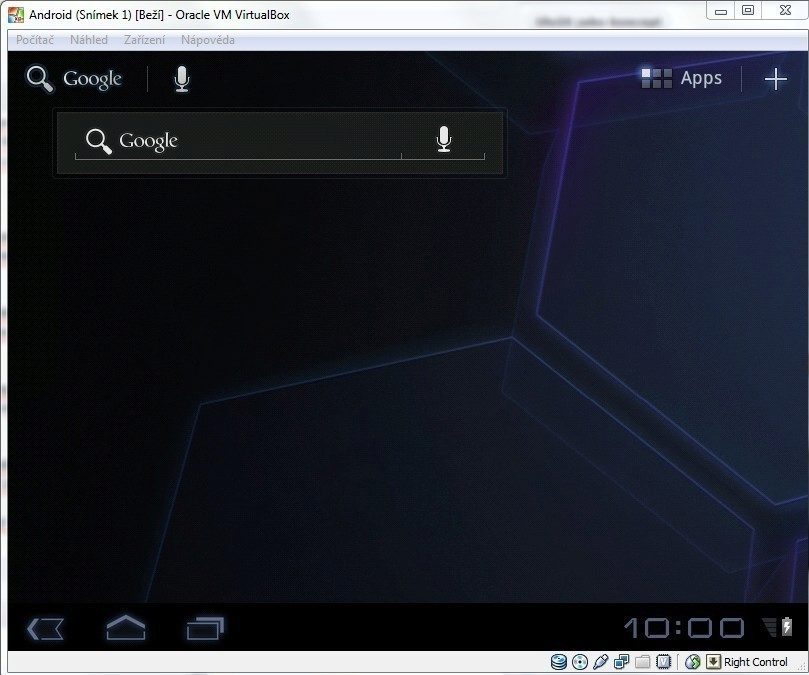Viewport: 809px width, 675px height.
Task: Click the keyboard capture arrow icon
Action: tap(713, 662)
